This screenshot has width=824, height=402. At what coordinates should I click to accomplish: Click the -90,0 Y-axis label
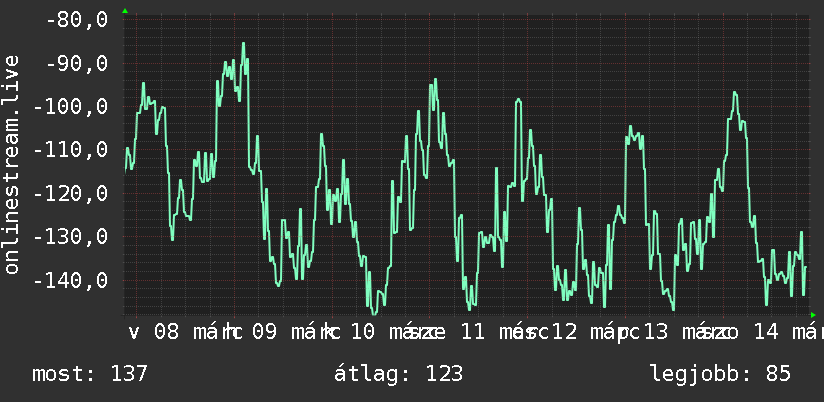[x=77, y=63]
